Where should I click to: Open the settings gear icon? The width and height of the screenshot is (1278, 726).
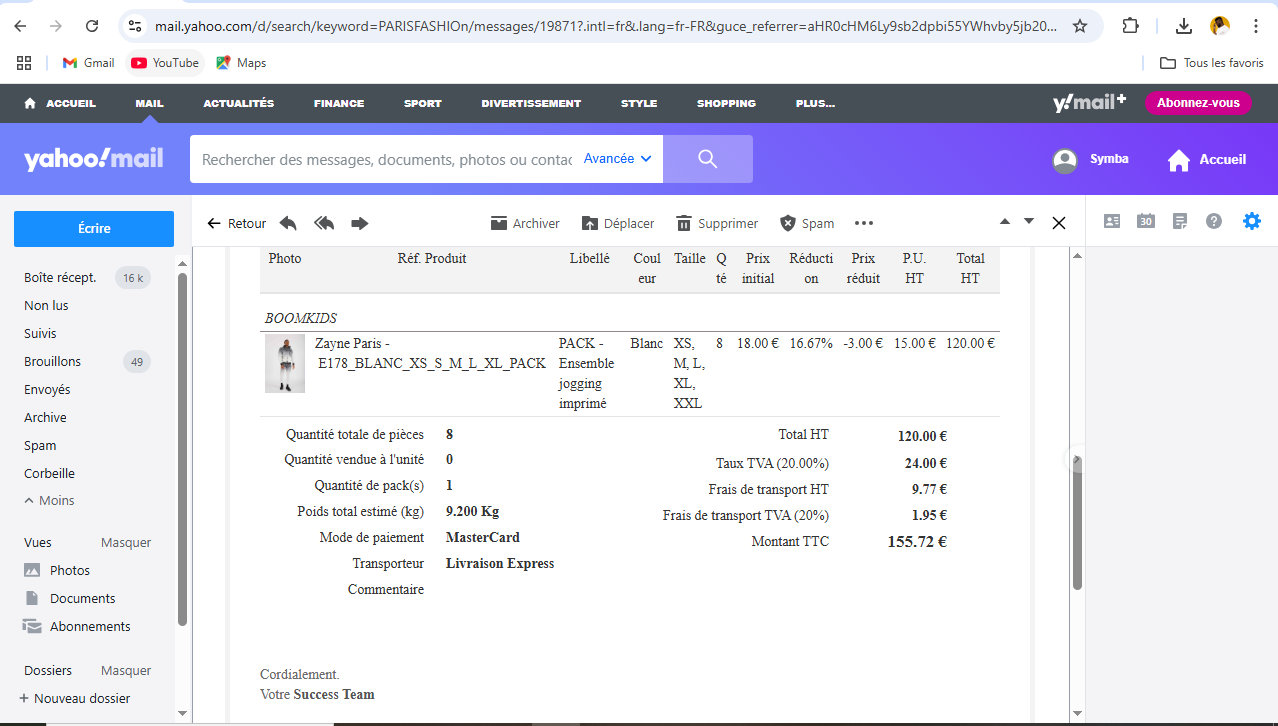(1252, 221)
